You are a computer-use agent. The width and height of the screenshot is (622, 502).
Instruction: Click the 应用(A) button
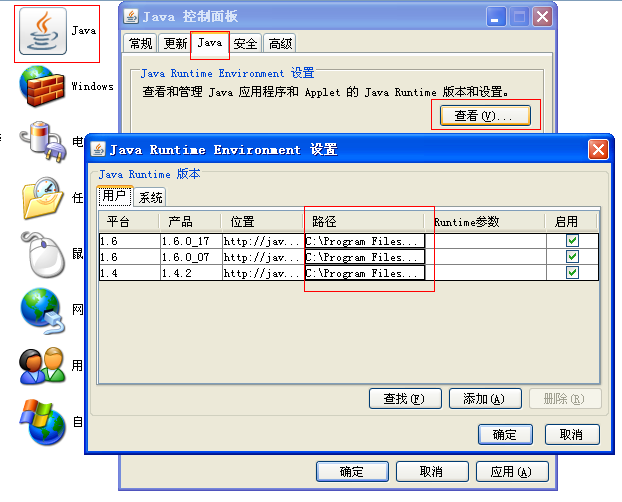[x=512, y=471]
